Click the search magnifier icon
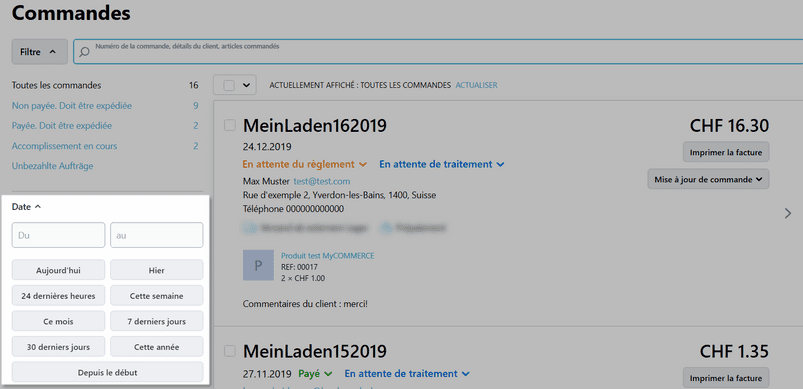 coord(84,52)
